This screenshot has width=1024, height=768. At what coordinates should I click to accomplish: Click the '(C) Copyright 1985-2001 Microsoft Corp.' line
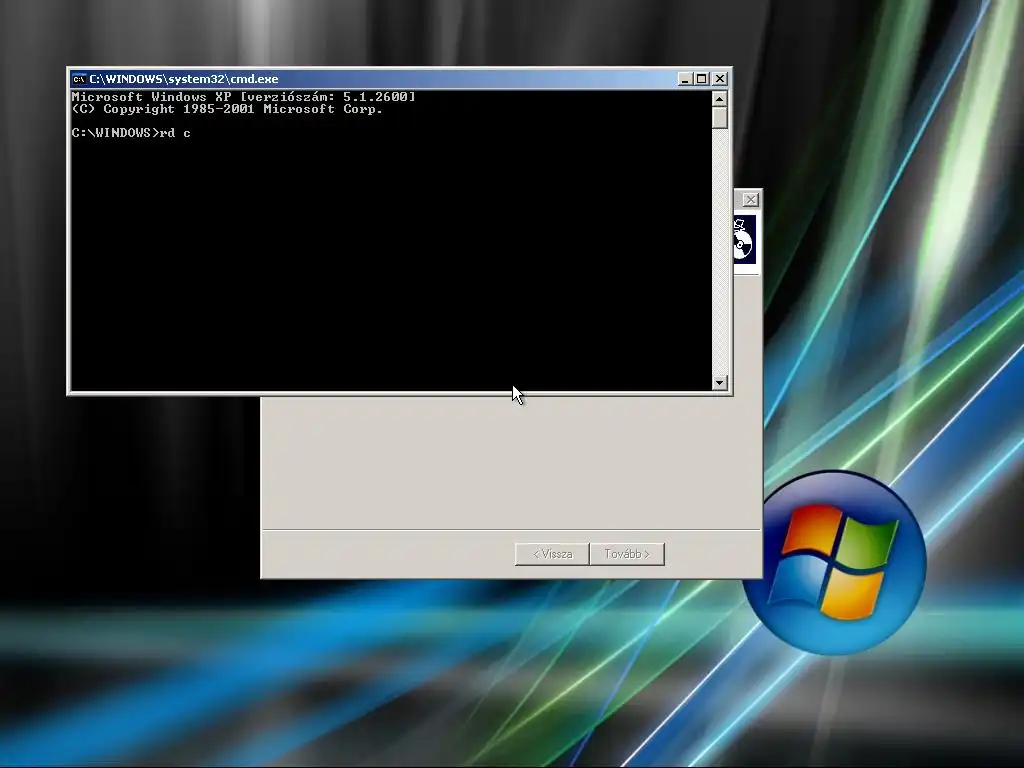point(227,109)
